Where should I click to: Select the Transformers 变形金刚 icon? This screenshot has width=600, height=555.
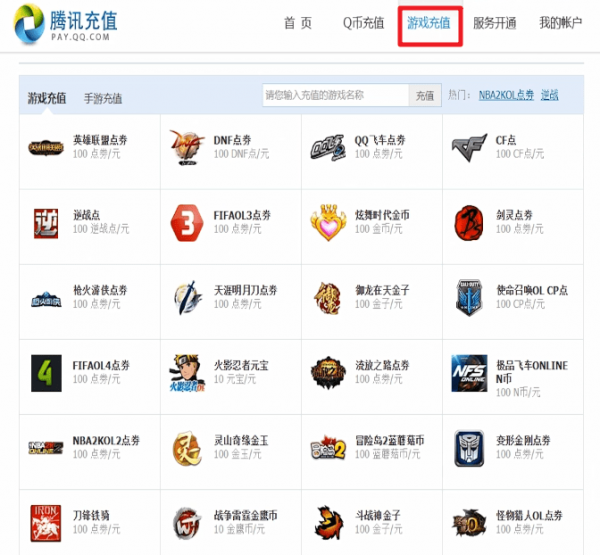(x=469, y=448)
